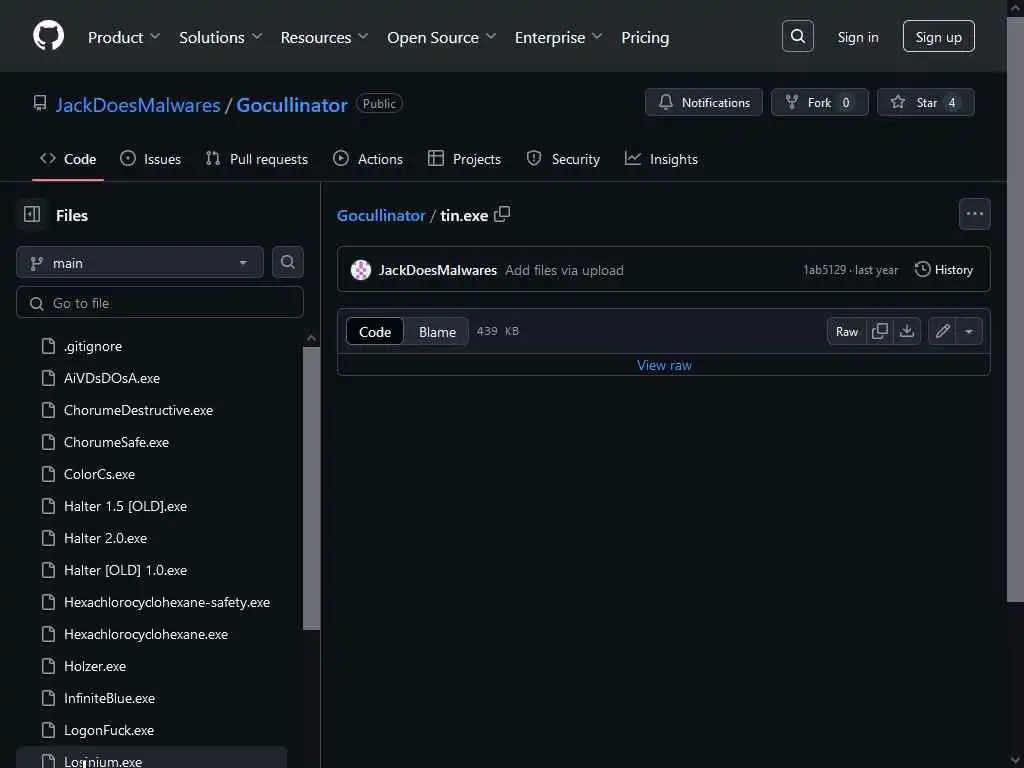Open the Actions tab
The height and width of the screenshot is (768, 1024).
coord(368,159)
